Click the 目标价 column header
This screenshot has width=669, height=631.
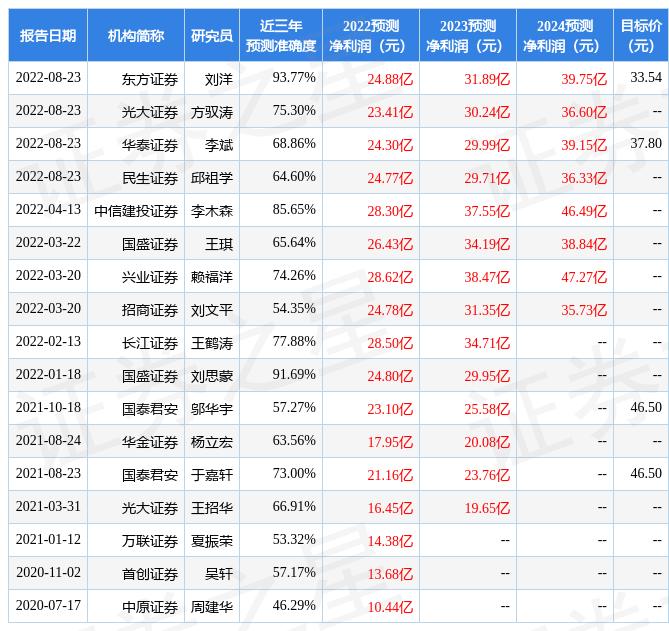coord(641,35)
